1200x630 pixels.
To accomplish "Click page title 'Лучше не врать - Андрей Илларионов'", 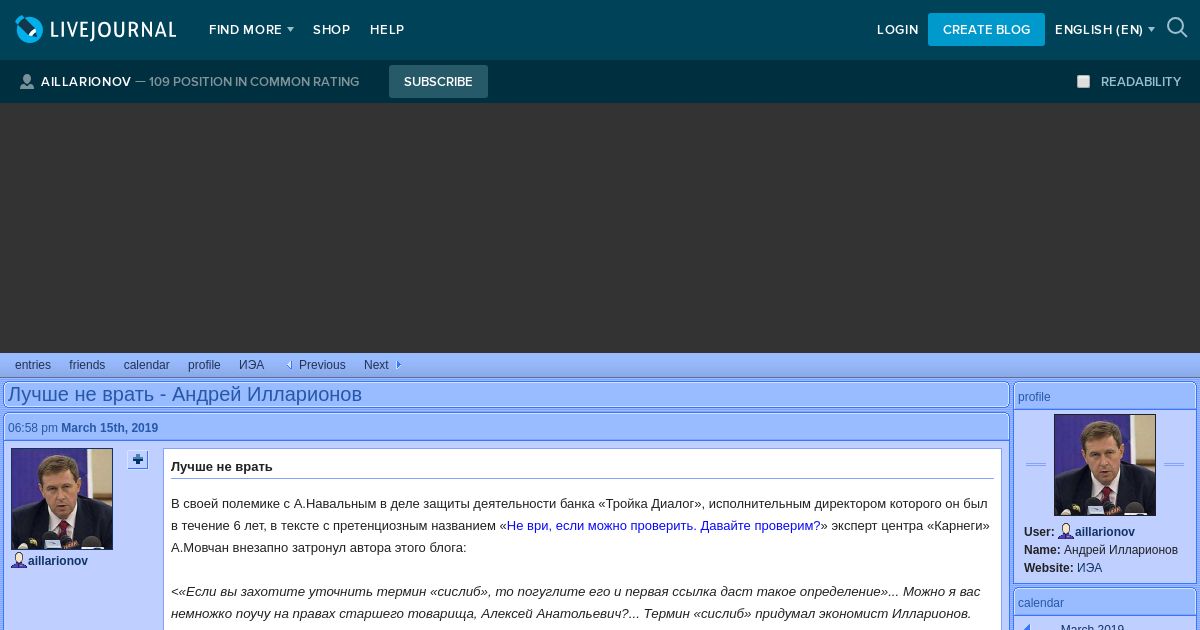I will pos(185,394).
